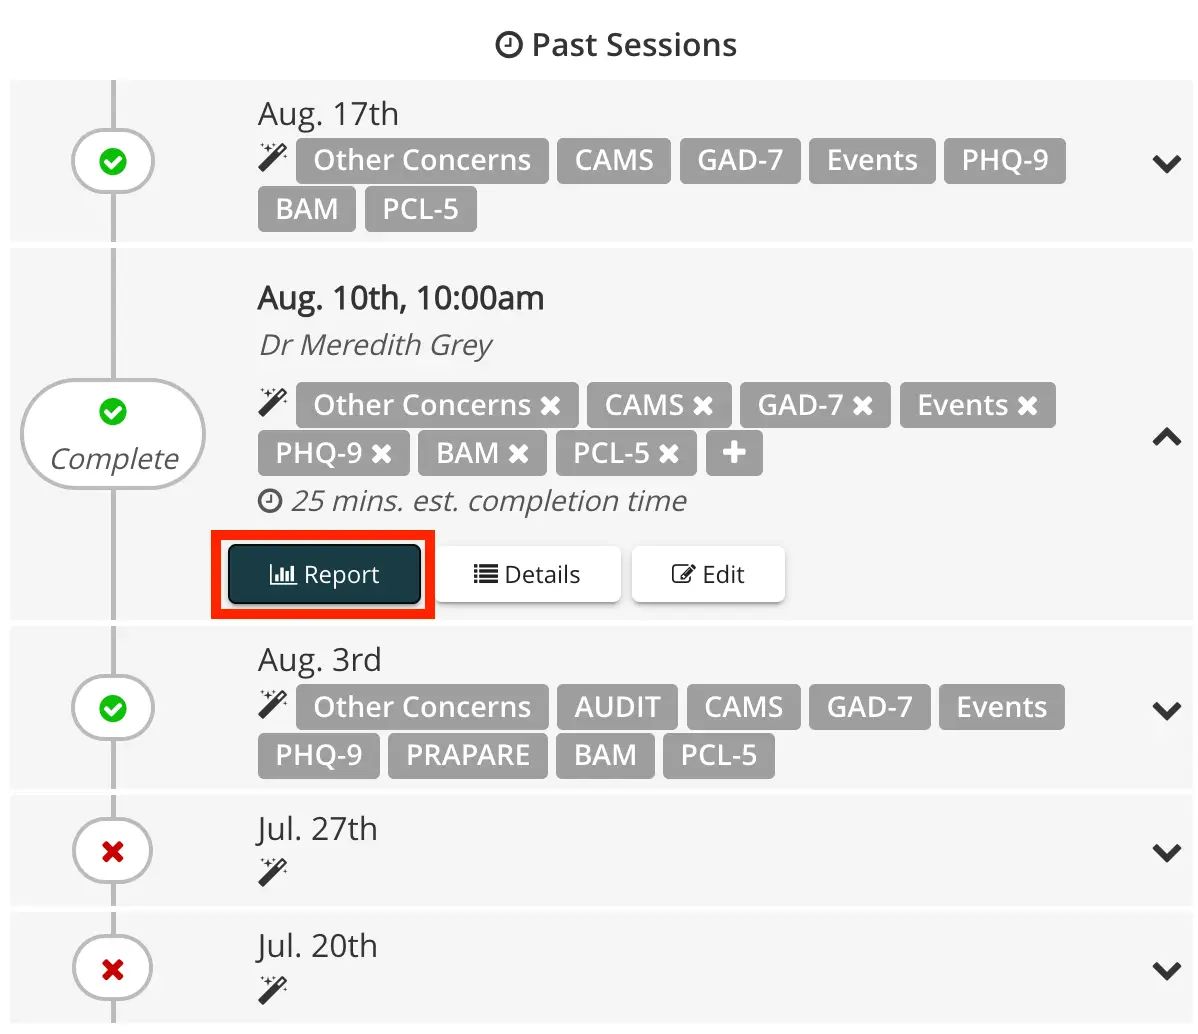Select the AUDIT tag on Aug. 3rd session
The image size is (1198, 1034).
(x=617, y=707)
